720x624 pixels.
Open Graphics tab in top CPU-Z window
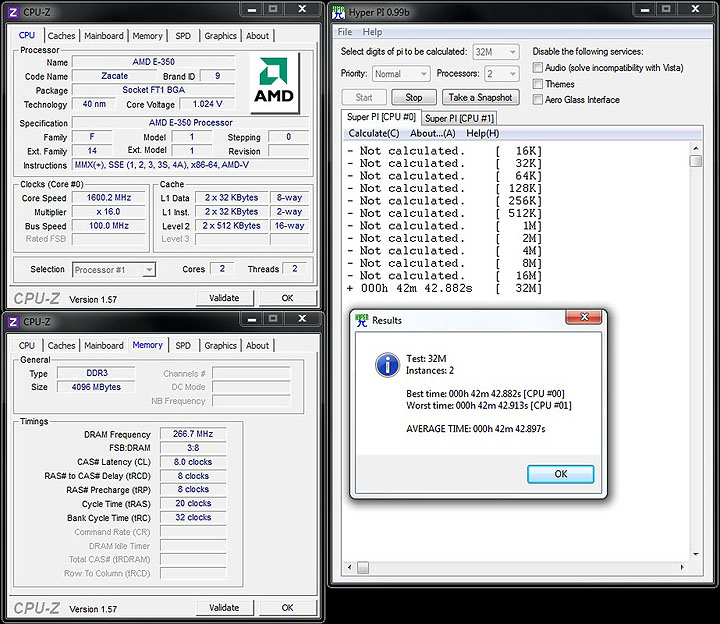tap(220, 36)
